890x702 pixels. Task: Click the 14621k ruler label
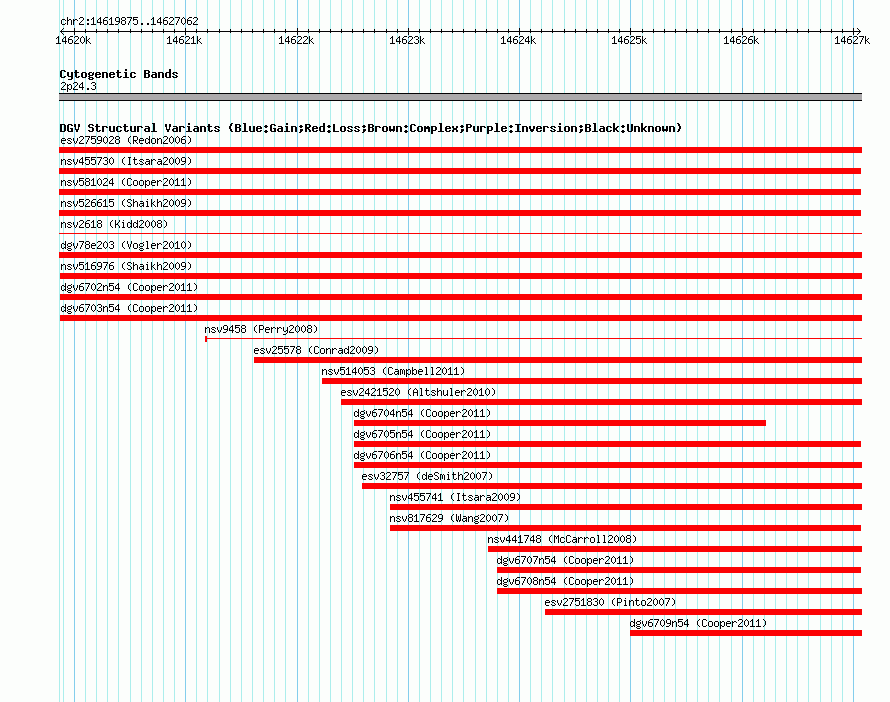coord(184,40)
